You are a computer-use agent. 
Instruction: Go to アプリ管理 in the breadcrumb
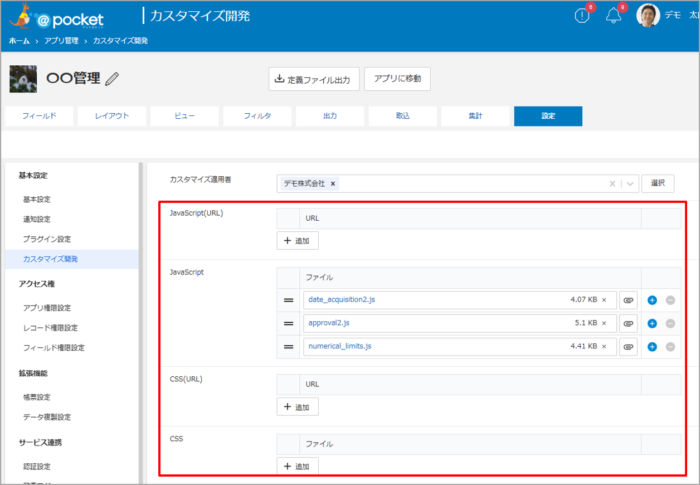point(62,41)
